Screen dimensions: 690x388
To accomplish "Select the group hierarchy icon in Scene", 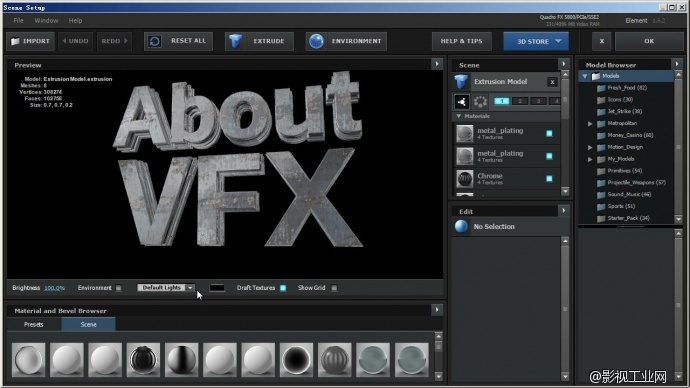I will coord(462,102).
